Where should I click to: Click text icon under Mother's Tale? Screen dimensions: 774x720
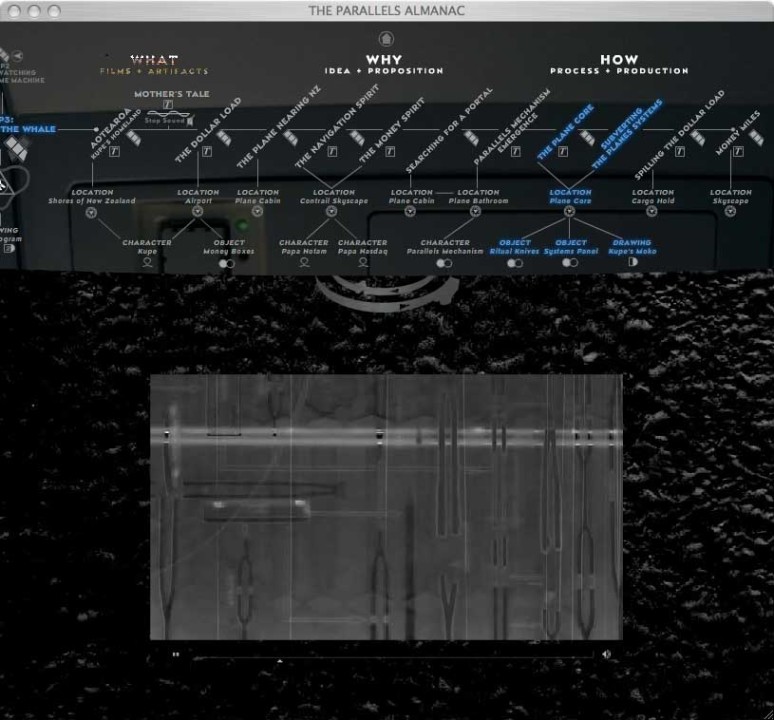point(168,105)
